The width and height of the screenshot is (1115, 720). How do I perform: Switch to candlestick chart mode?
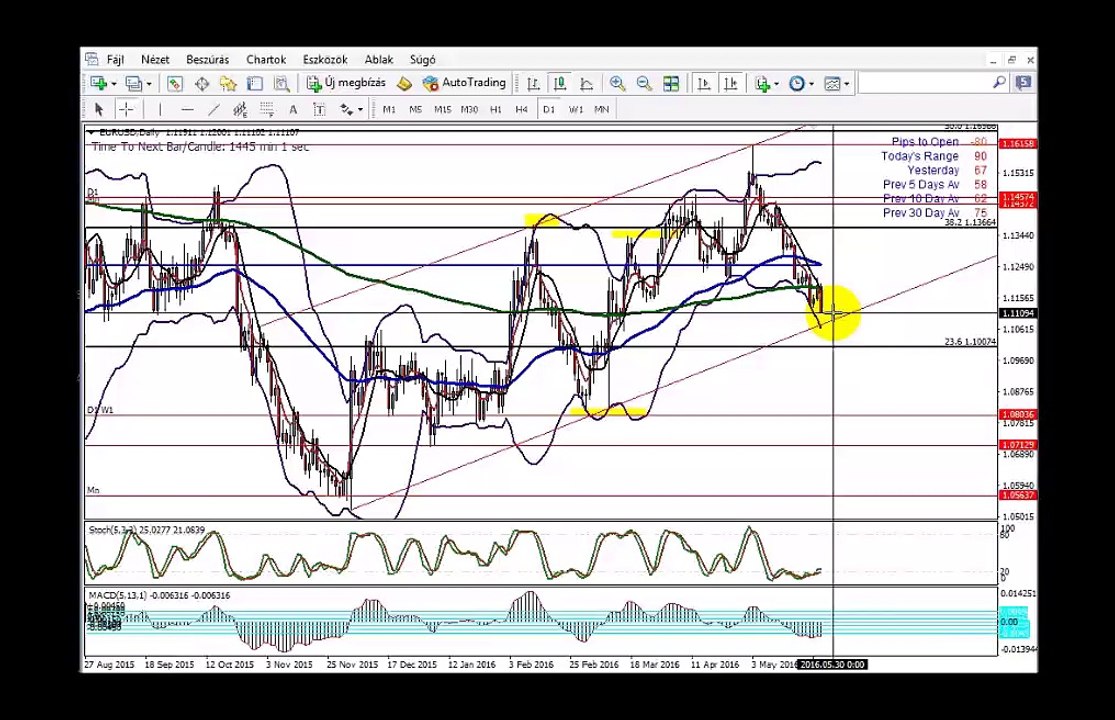560,84
